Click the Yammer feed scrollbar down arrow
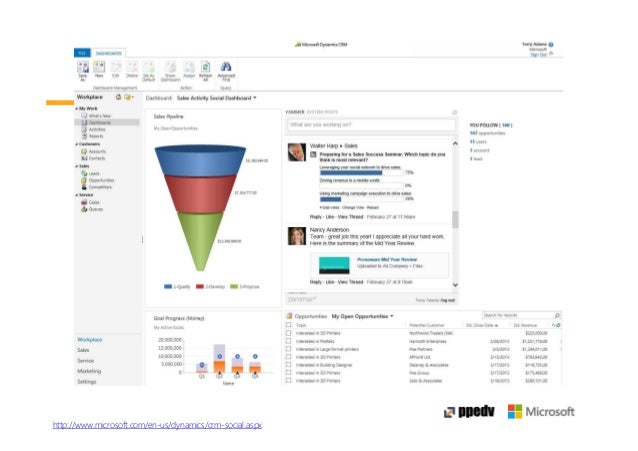This screenshot has height=451, width=638. (x=455, y=285)
